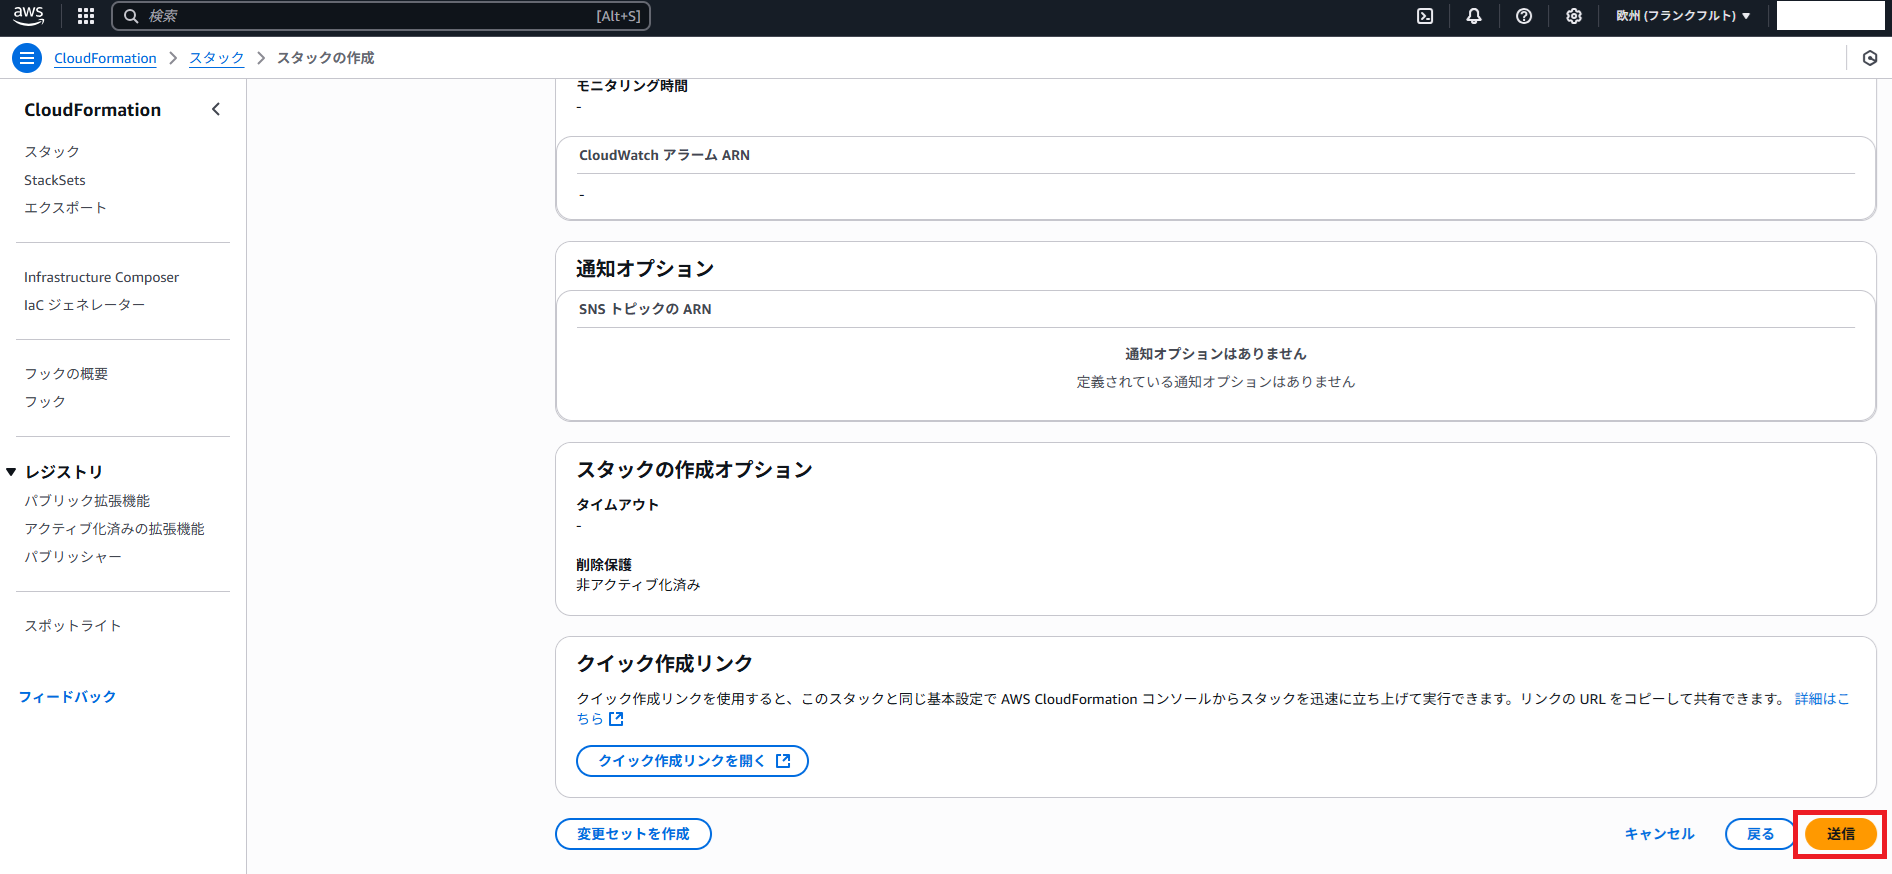Open the notifications bell
The width and height of the screenshot is (1892, 874).
1474,16
